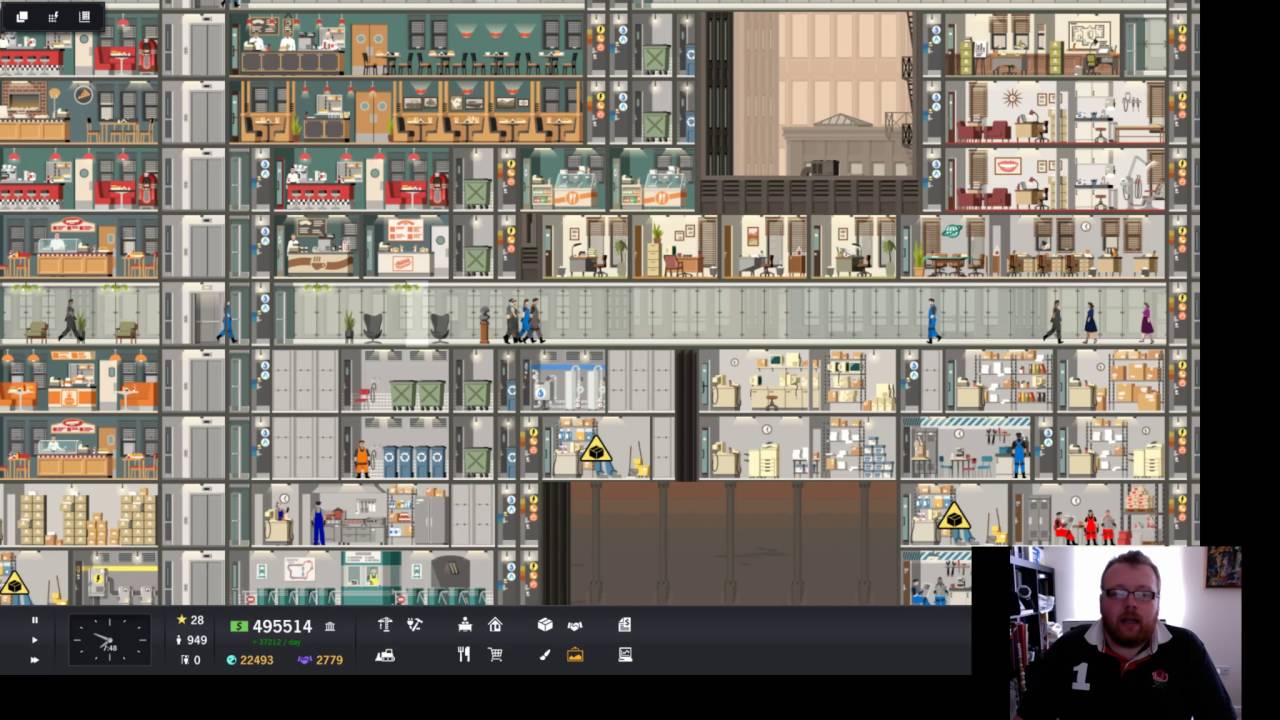Open the apartments house build category
Screen dimensions: 1280x720
tap(495, 625)
